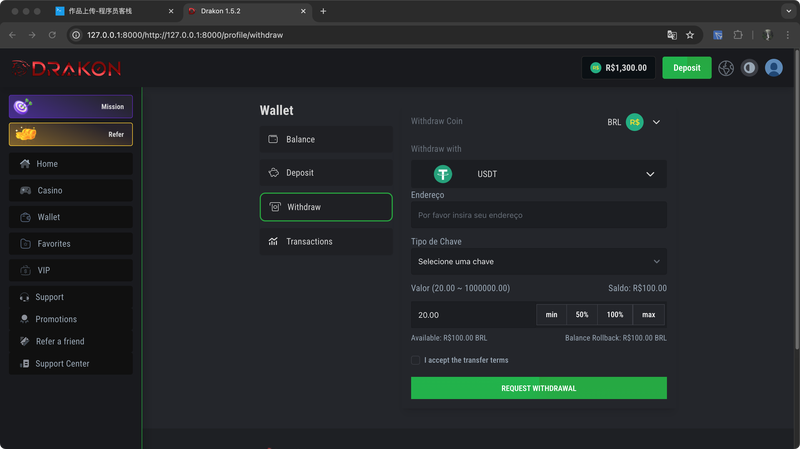800x449 pixels.
Task: Click the language globe icon in header
Action: 726,68
